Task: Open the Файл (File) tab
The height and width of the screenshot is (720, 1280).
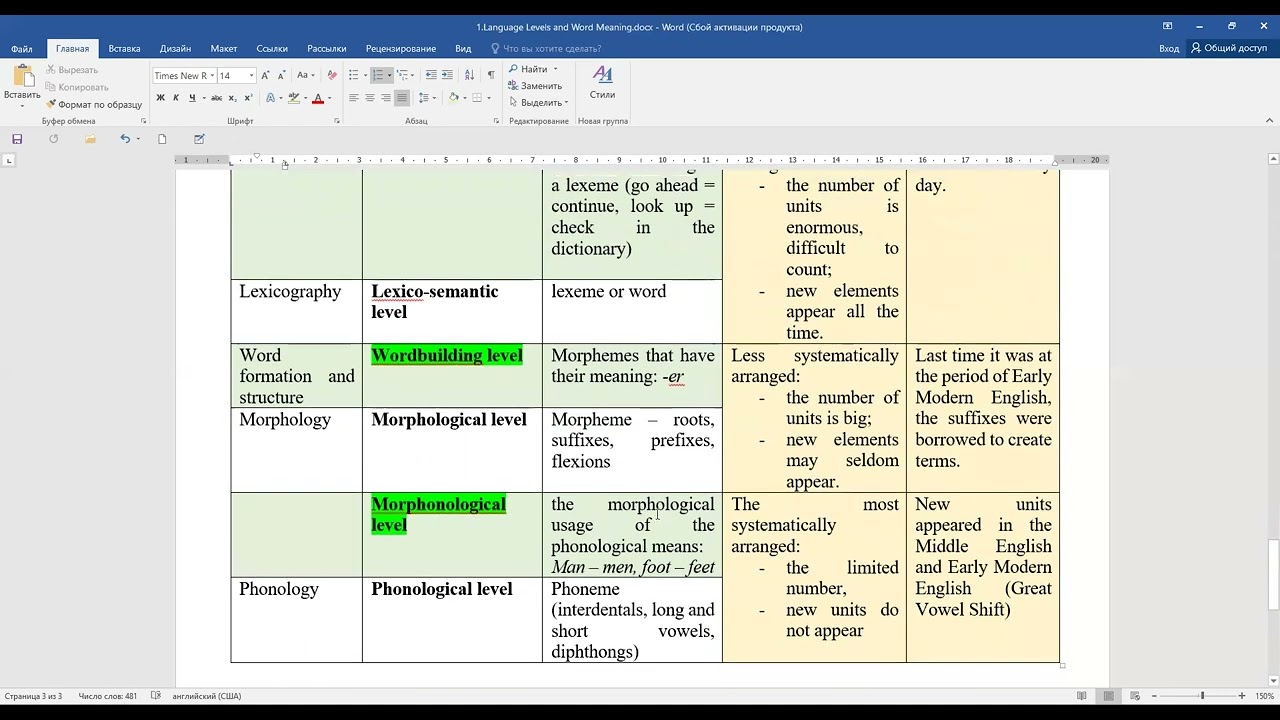Action: 22,48
